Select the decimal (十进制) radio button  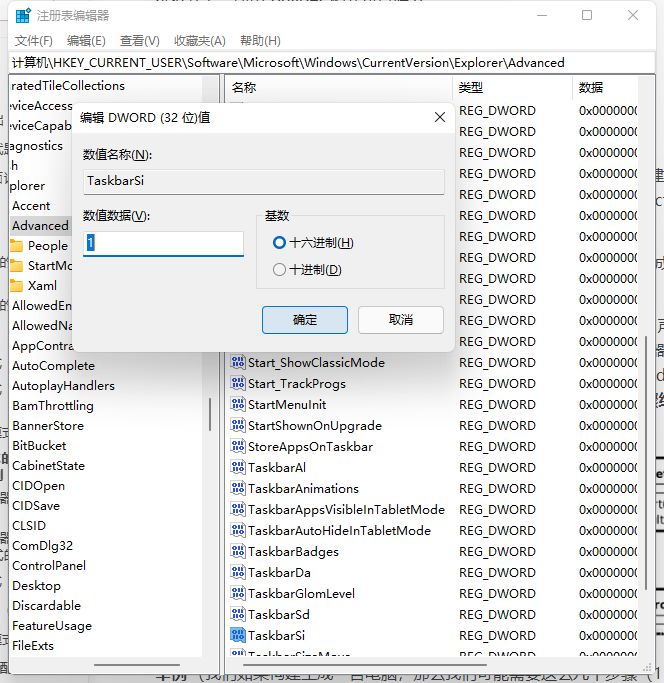(x=279, y=270)
